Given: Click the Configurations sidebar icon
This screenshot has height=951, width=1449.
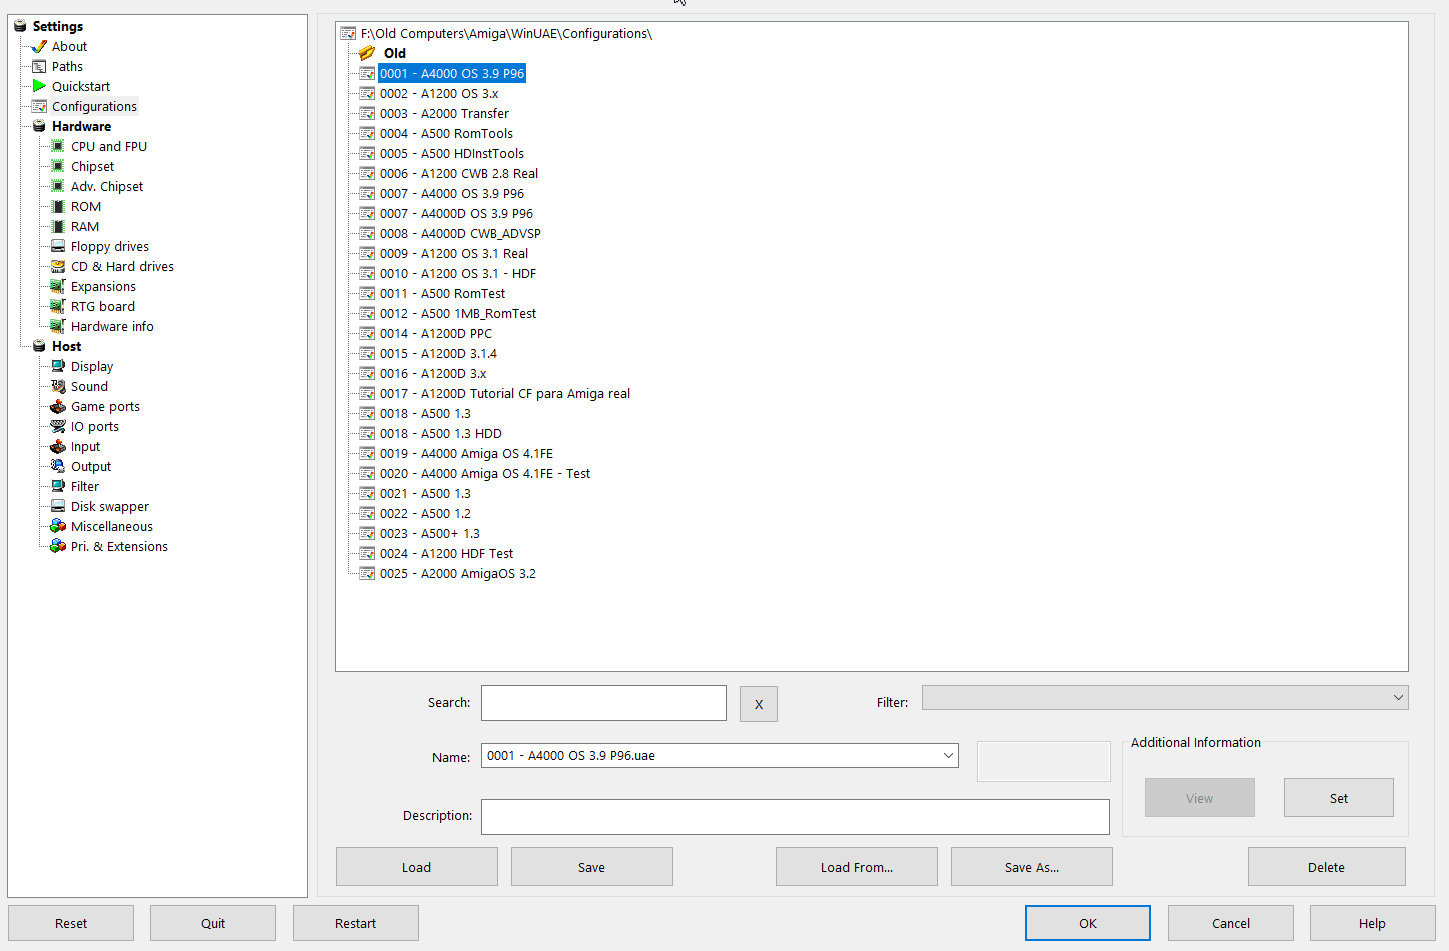Looking at the screenshot, I should pyautogui.click(x=39, y=106).
